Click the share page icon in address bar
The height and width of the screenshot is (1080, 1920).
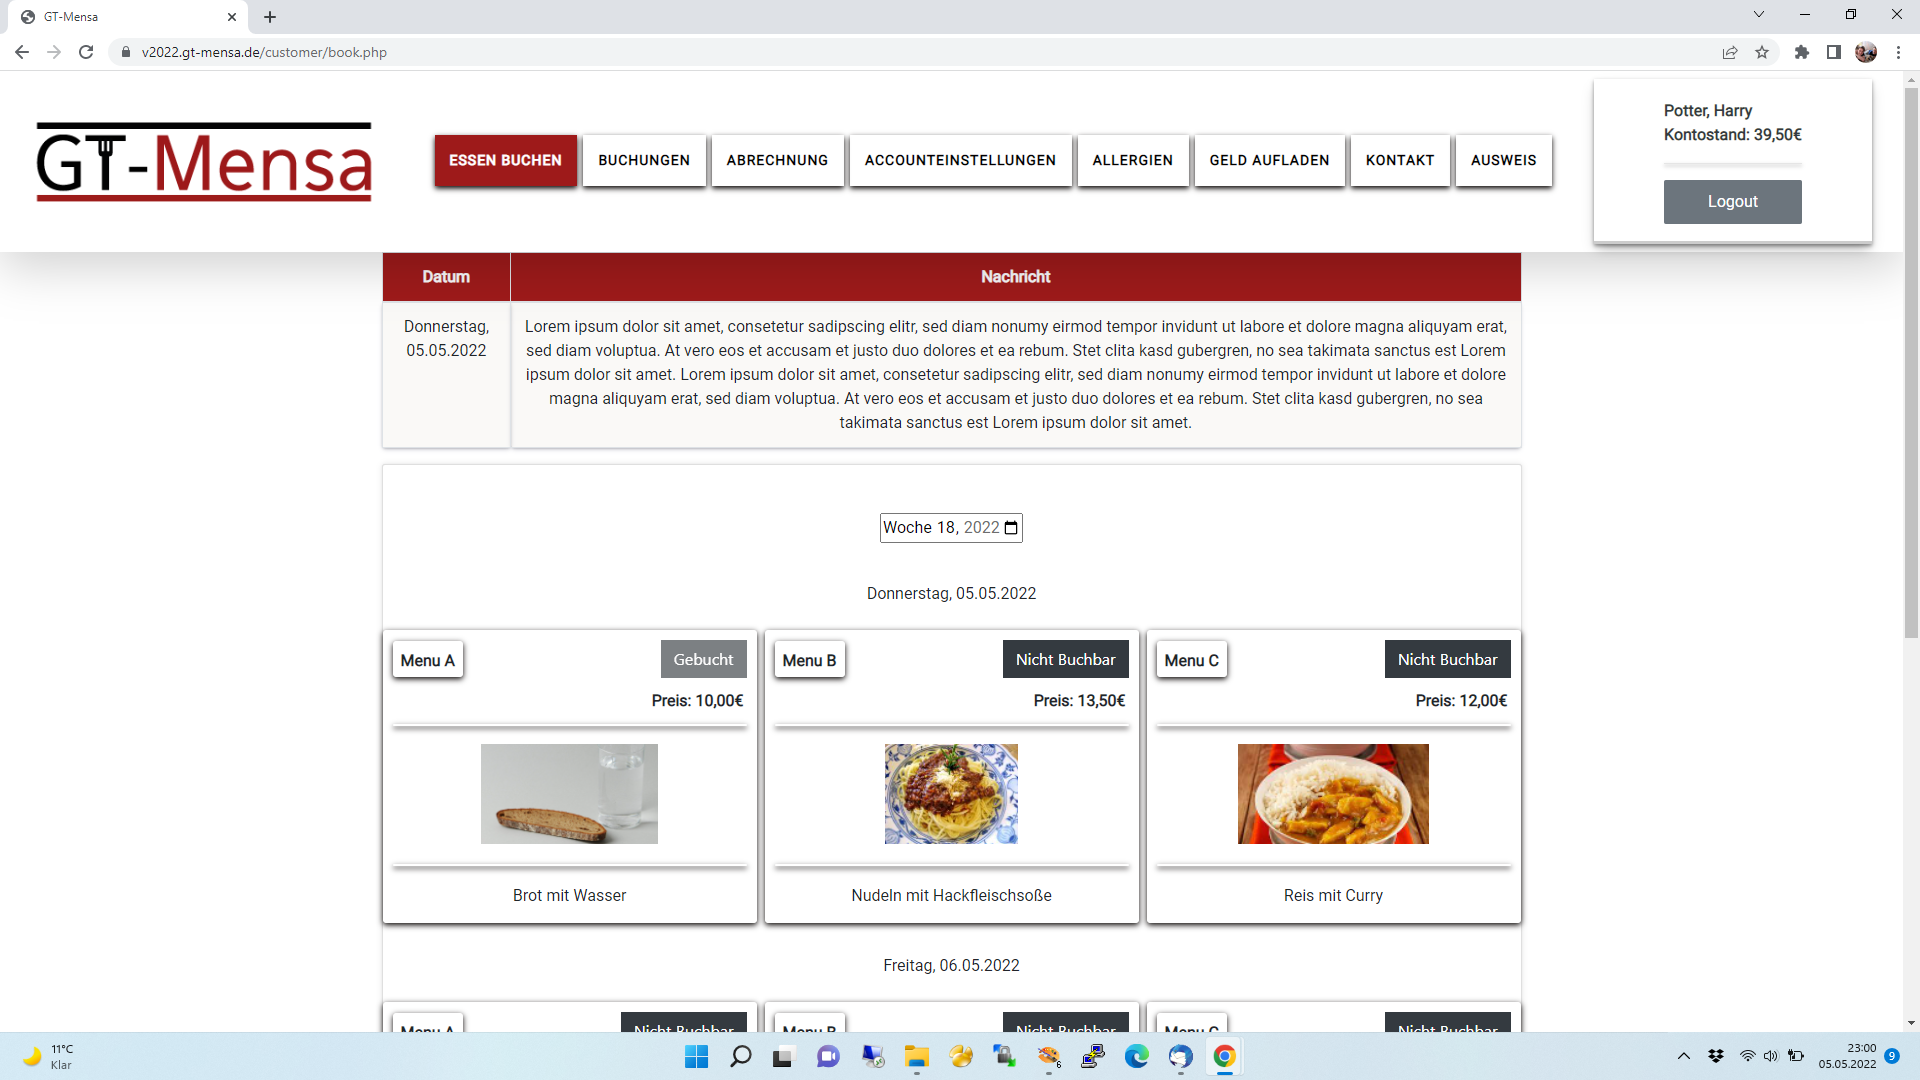click(x=1730, y=52)
